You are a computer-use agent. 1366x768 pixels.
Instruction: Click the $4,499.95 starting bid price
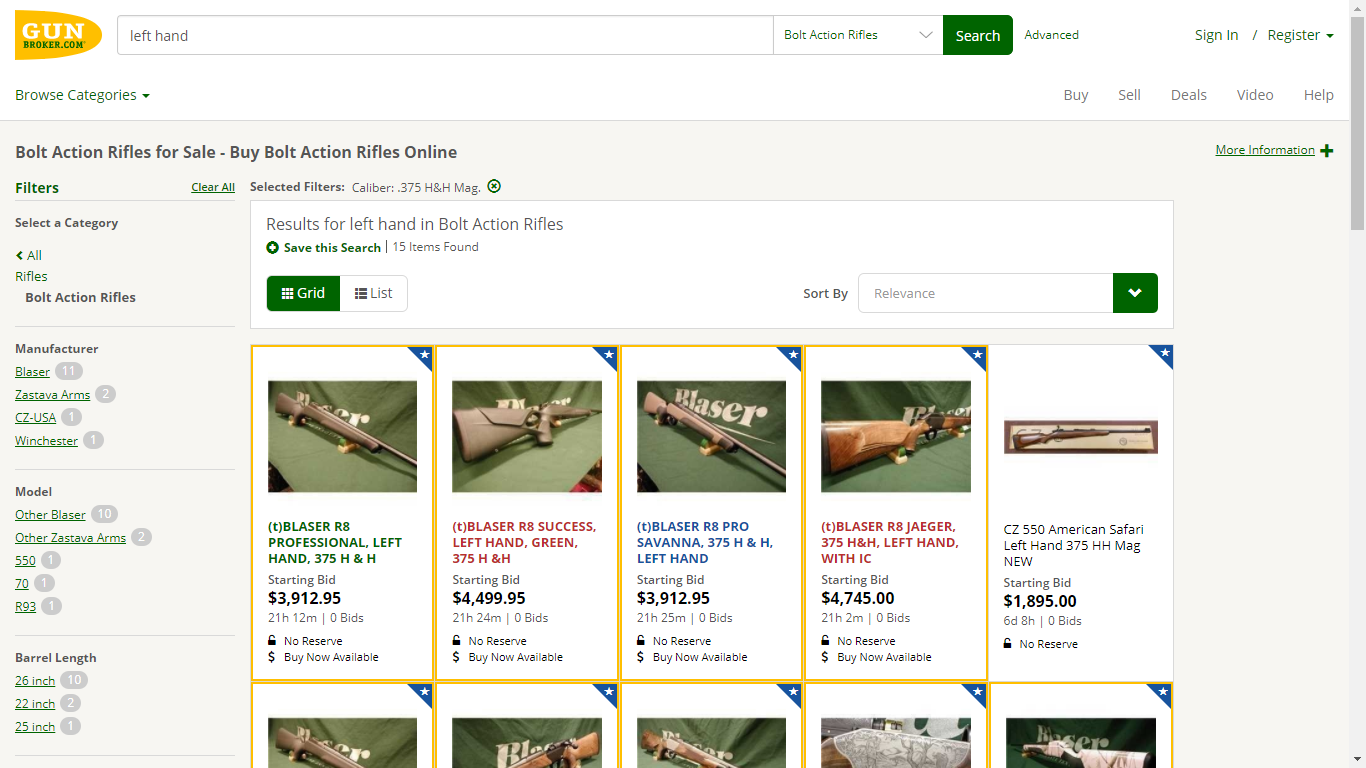(489, 598)
